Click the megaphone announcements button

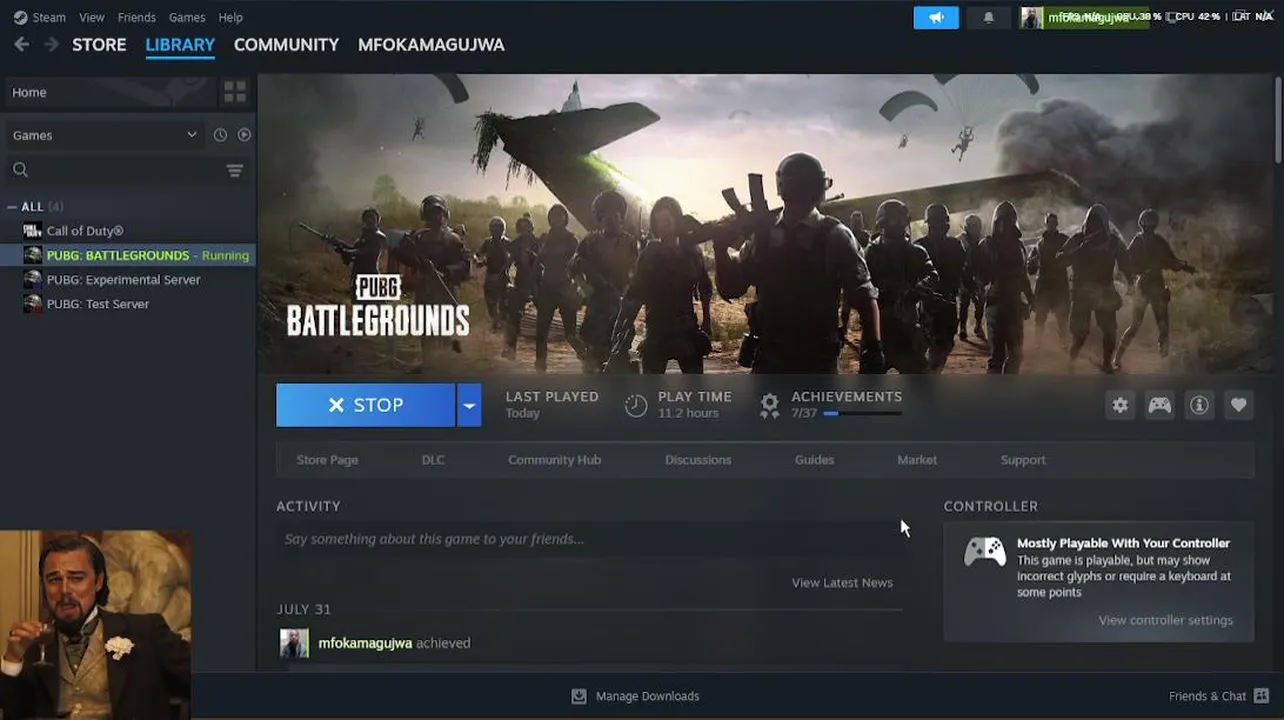coord(936,17)
